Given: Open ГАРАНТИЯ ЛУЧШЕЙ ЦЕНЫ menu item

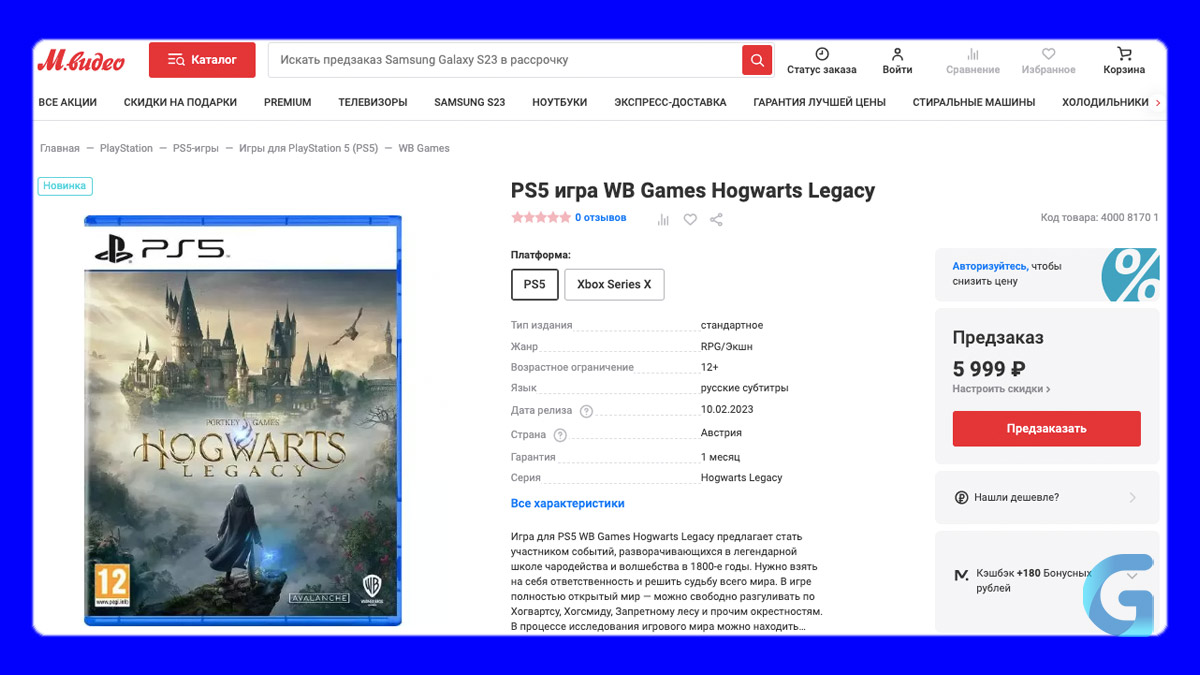Looking at the screenshot, I should pyautogui.click(x=820, y=102).
